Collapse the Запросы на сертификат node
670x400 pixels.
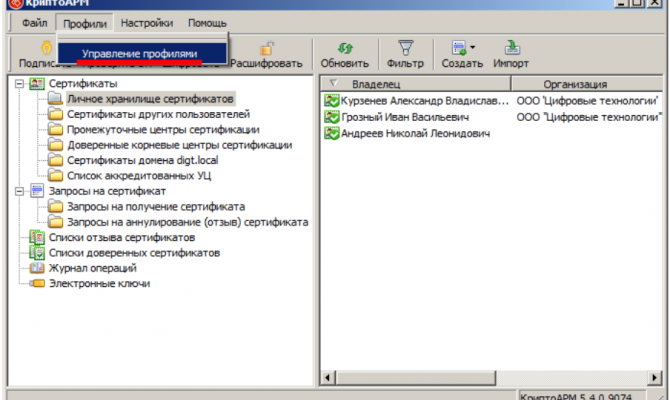coord(19,191)
